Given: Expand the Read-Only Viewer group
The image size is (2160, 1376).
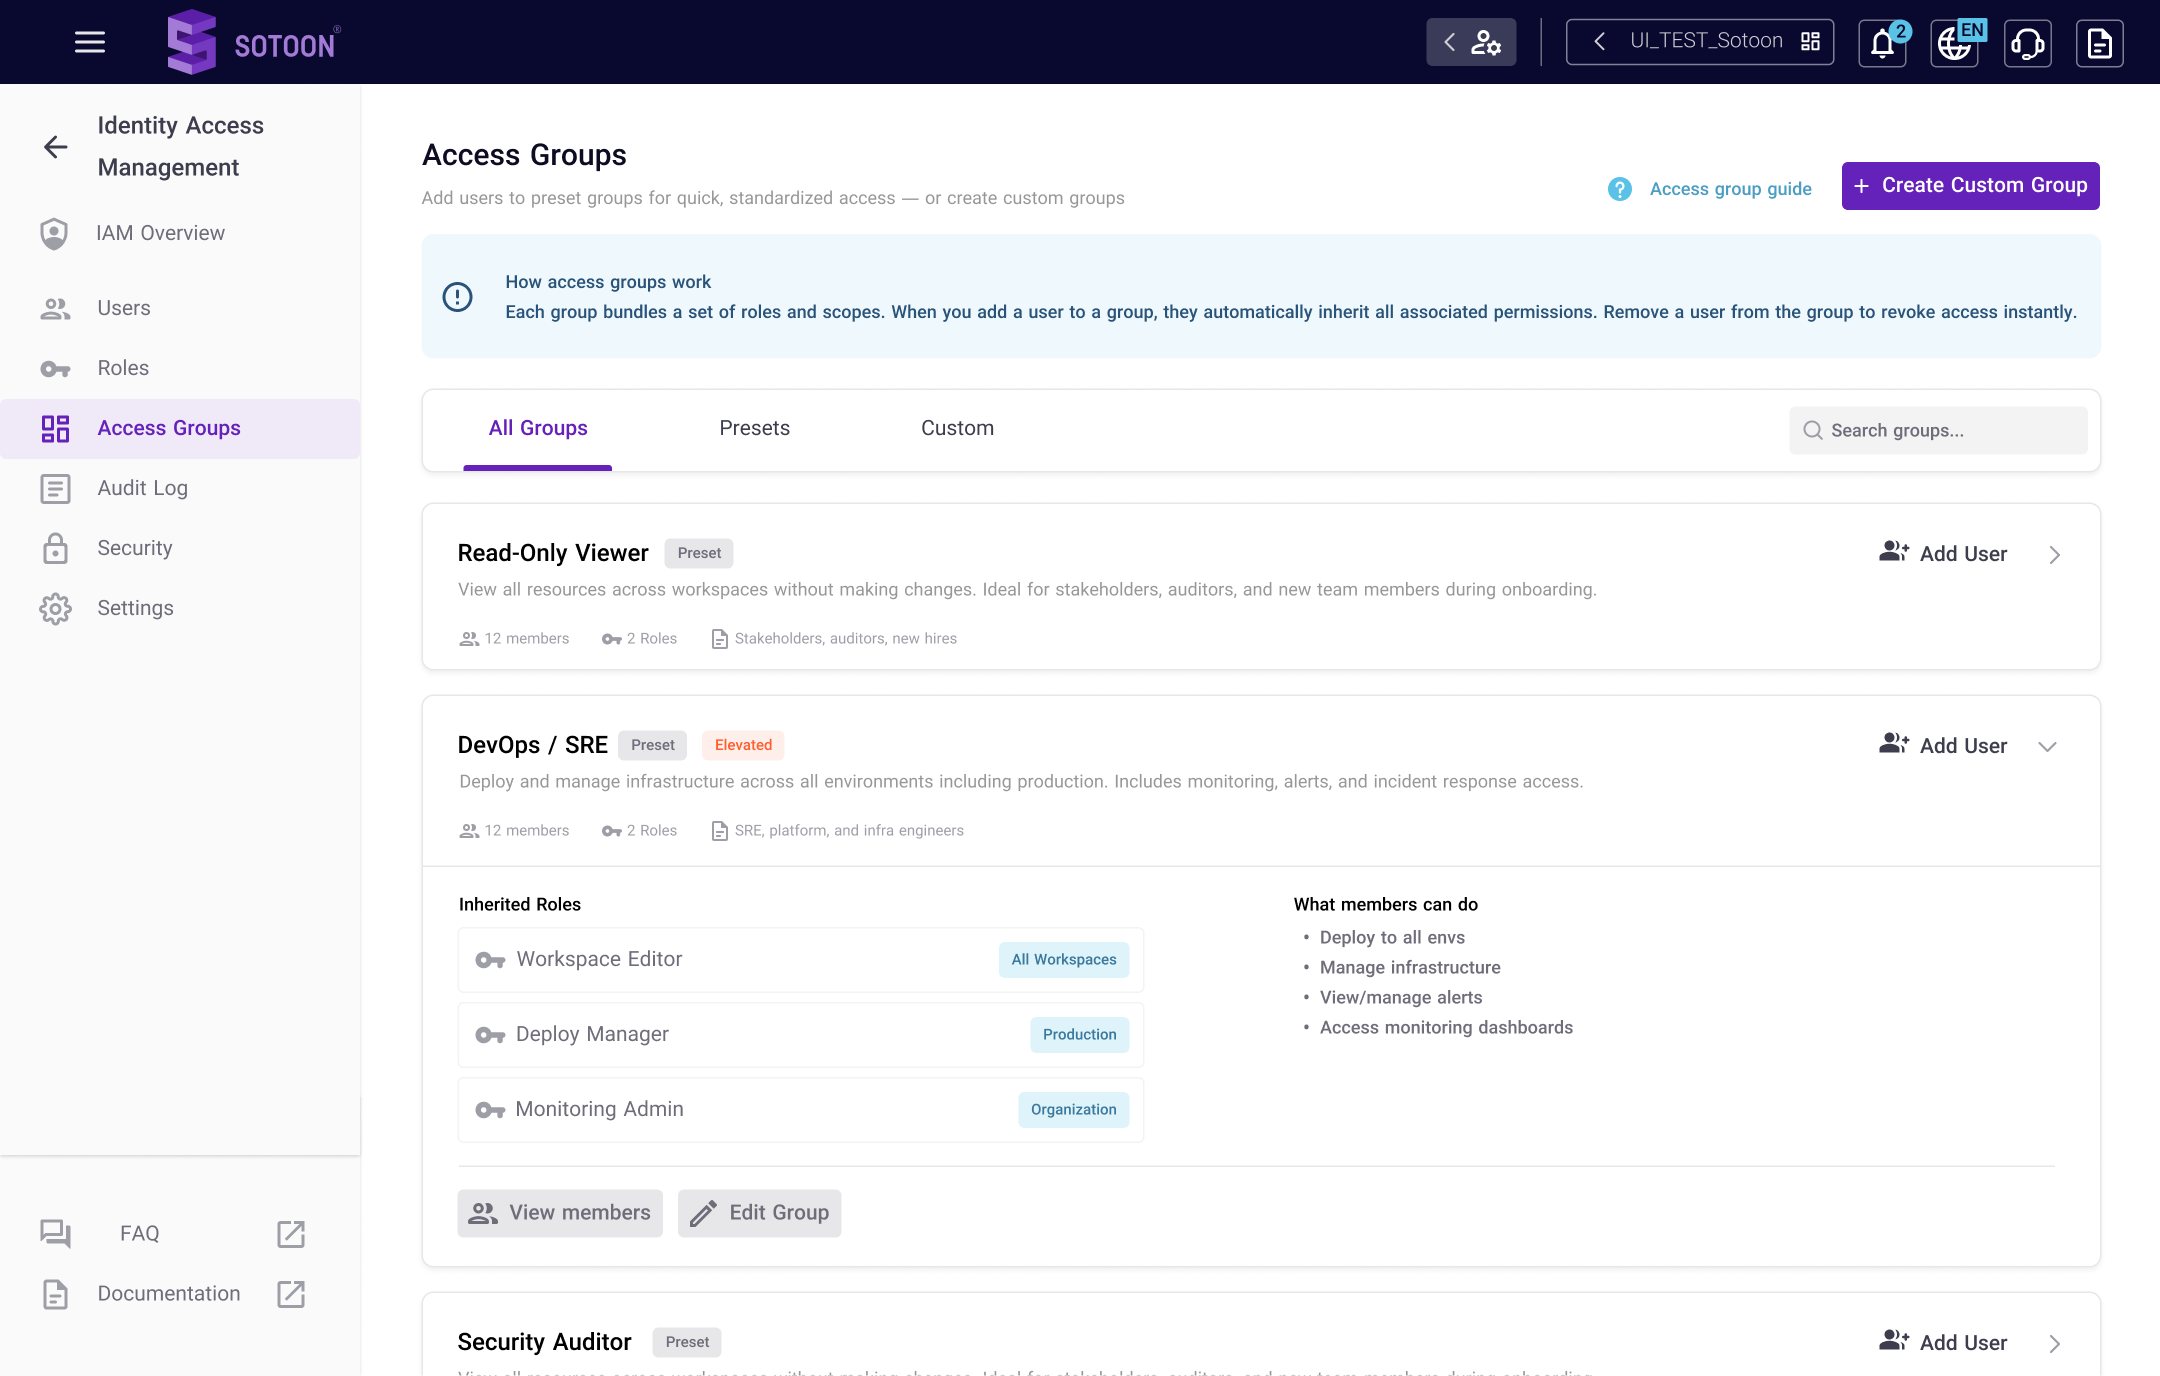Looking at the screenshot, I should [2054, 555].
